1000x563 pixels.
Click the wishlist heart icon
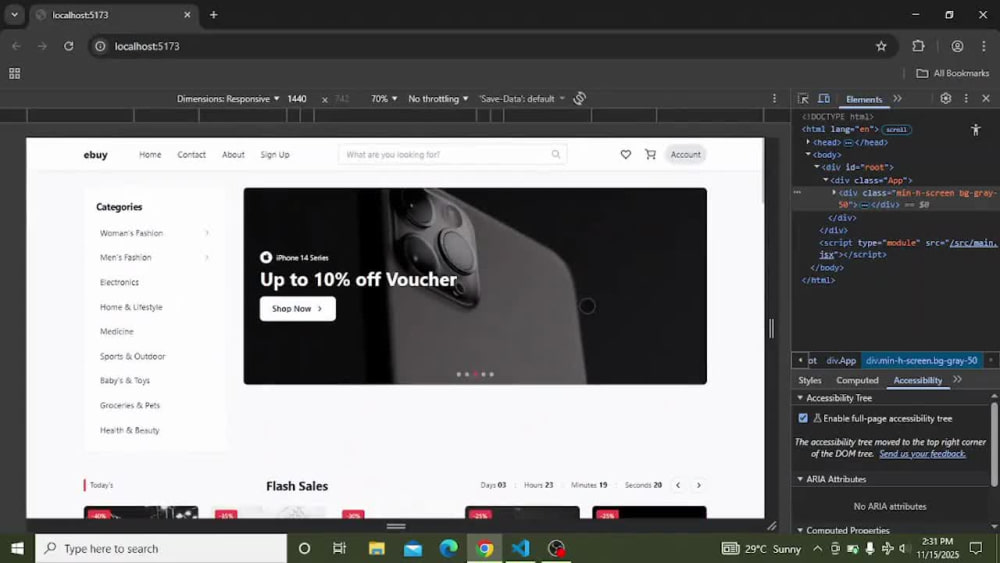click(x=626, y=154)
